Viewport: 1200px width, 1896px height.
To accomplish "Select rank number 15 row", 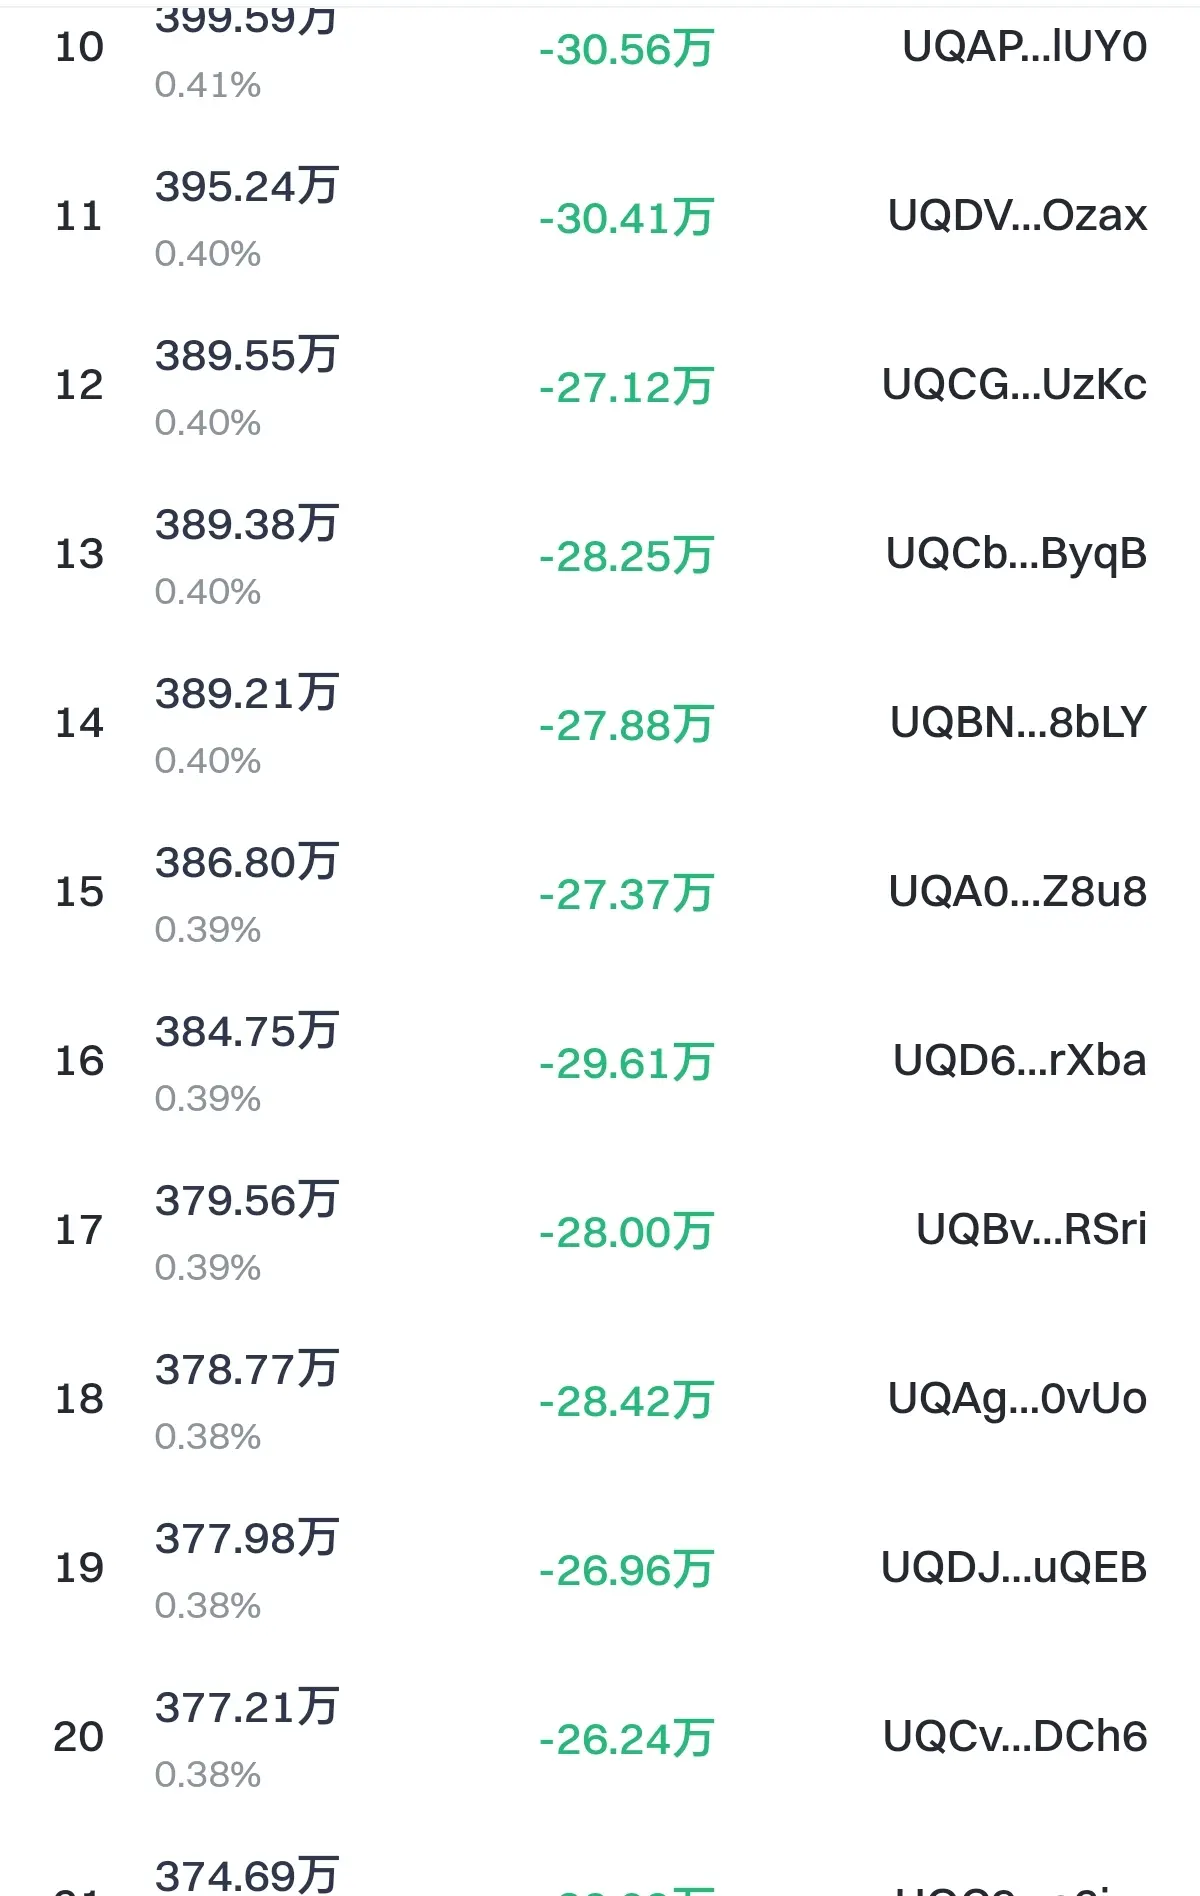I will point(600,893).
